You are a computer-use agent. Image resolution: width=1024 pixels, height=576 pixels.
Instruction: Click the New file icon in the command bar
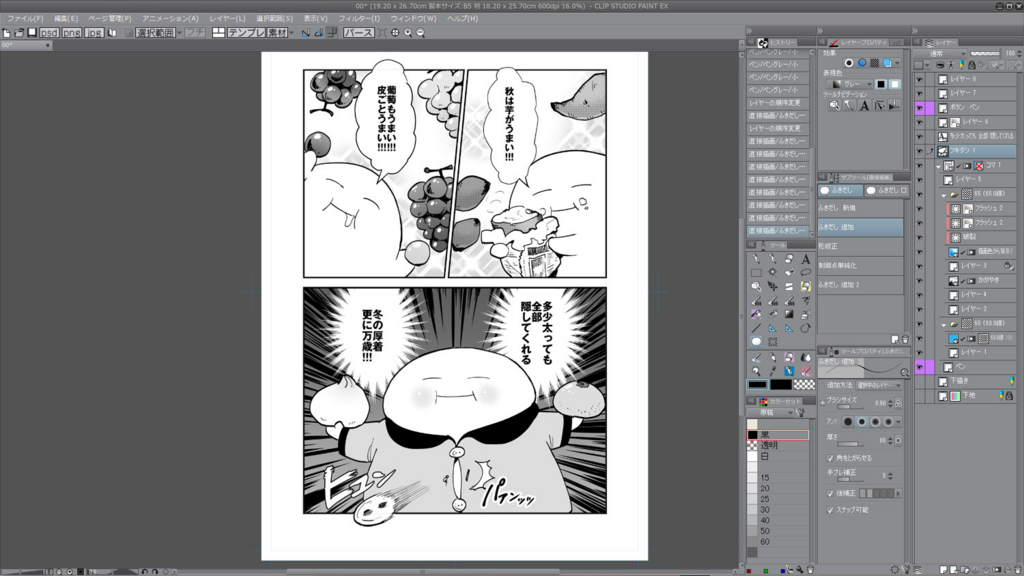[7, 33]
